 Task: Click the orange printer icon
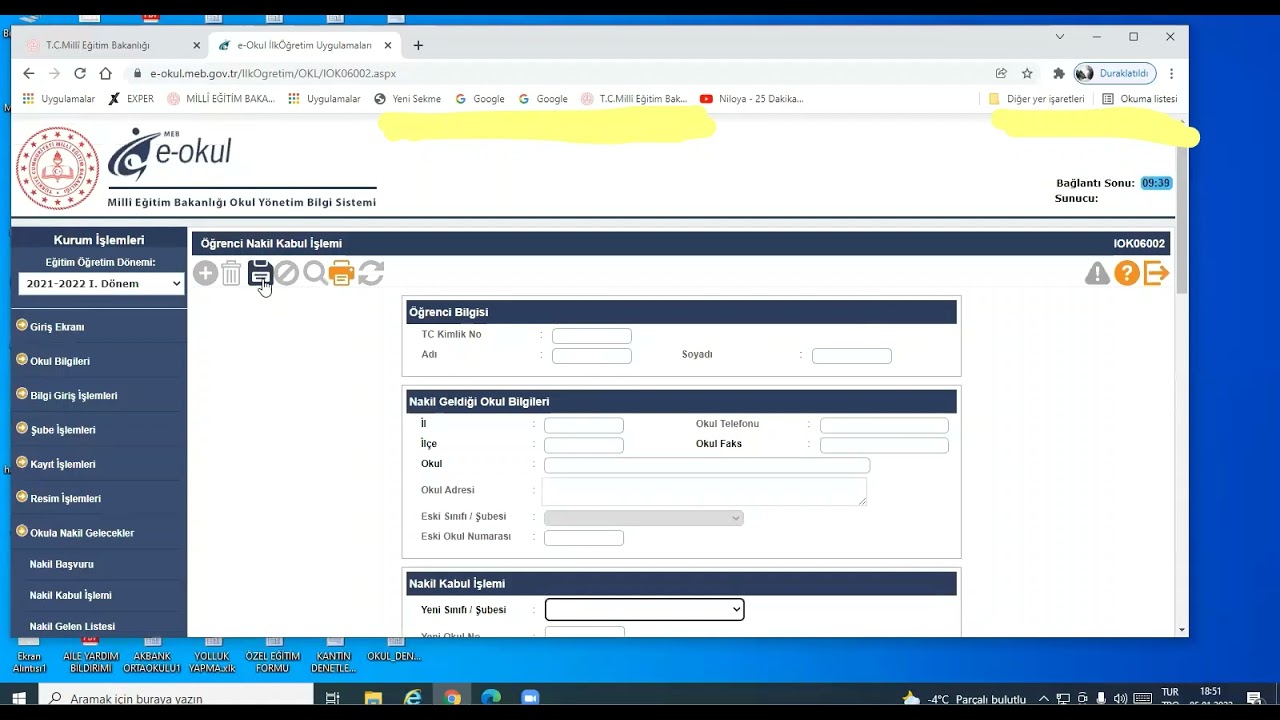[342, 273]
